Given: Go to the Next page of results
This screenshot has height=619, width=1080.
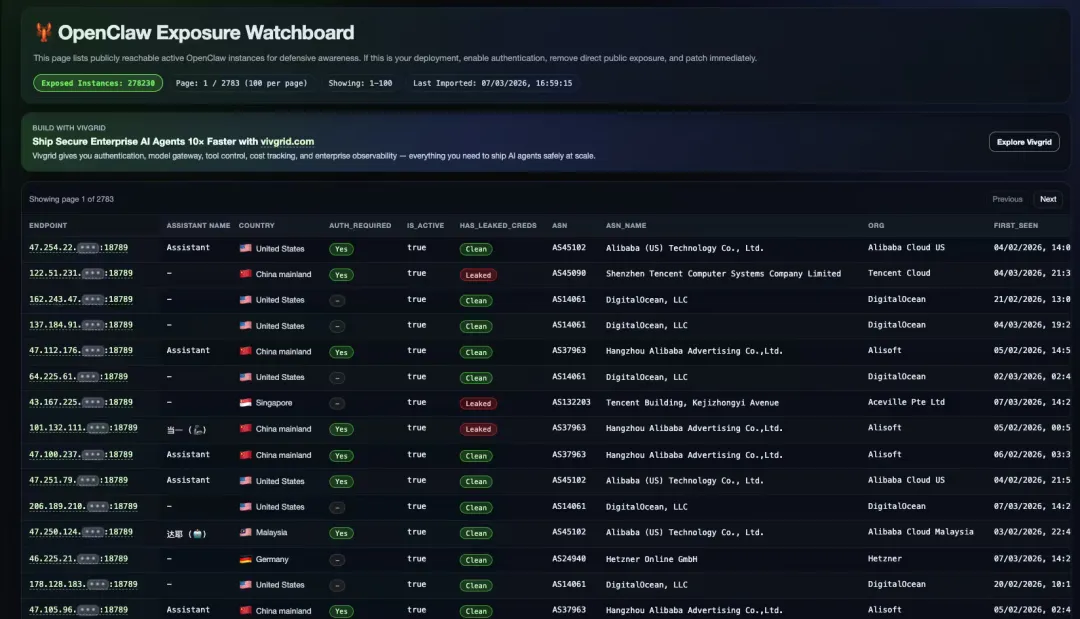Looking at the screenshot, I should coord(1047,199).
